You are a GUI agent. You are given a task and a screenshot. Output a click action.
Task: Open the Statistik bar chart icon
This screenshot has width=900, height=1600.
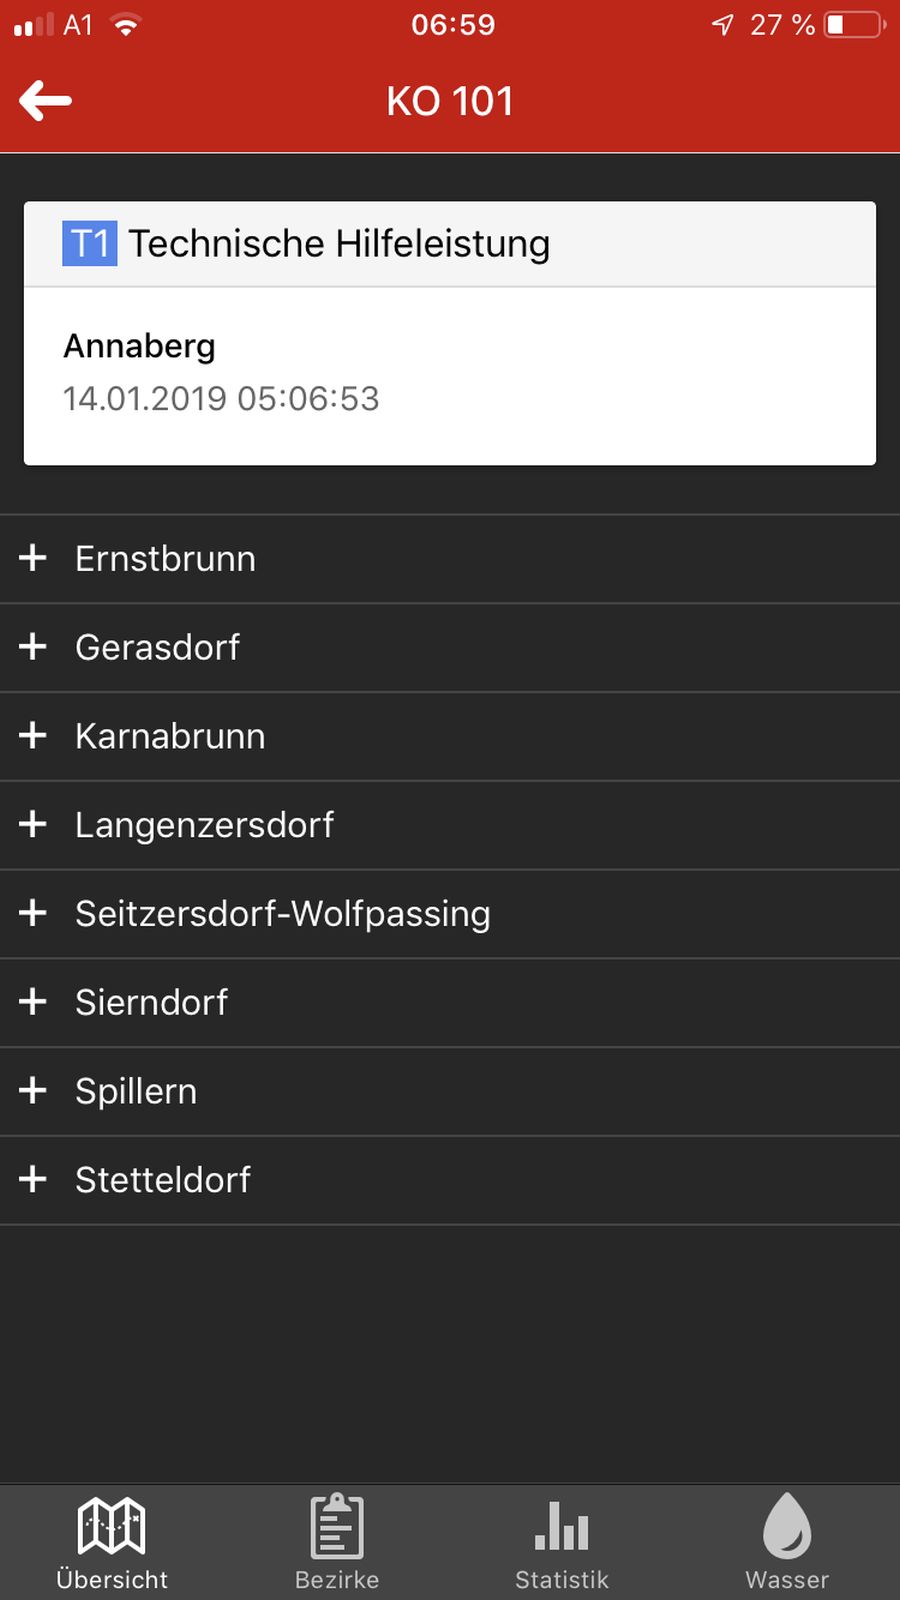(562, 1526)
